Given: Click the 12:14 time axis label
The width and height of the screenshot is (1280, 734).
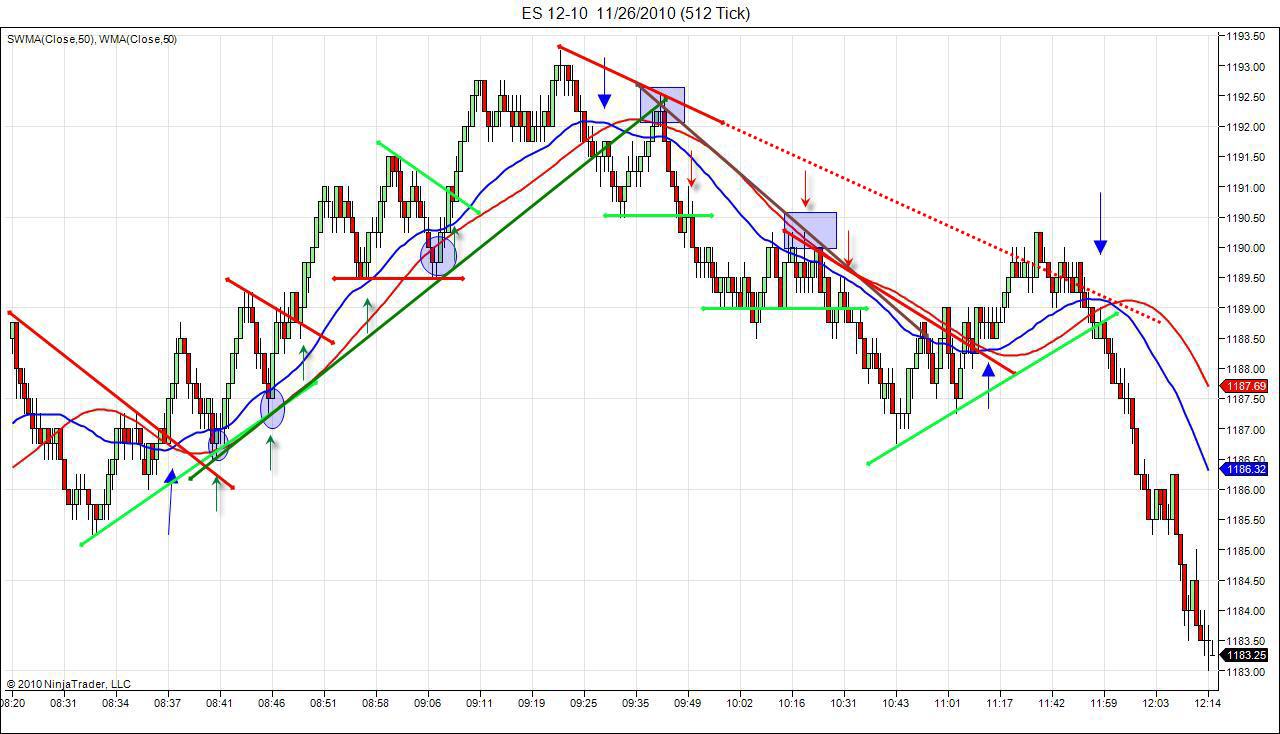Looking at the screenshot, I should click(x=1208, y=703).
